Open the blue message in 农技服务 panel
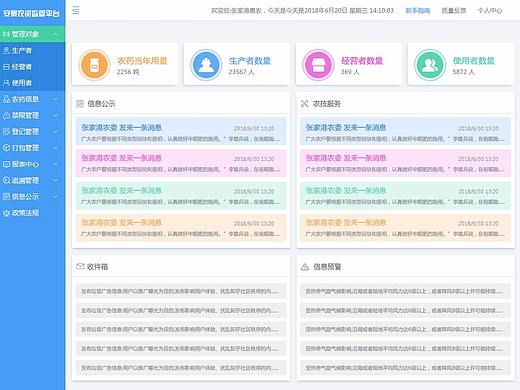The width and height of the screenshot is (520, 390). 405,131
